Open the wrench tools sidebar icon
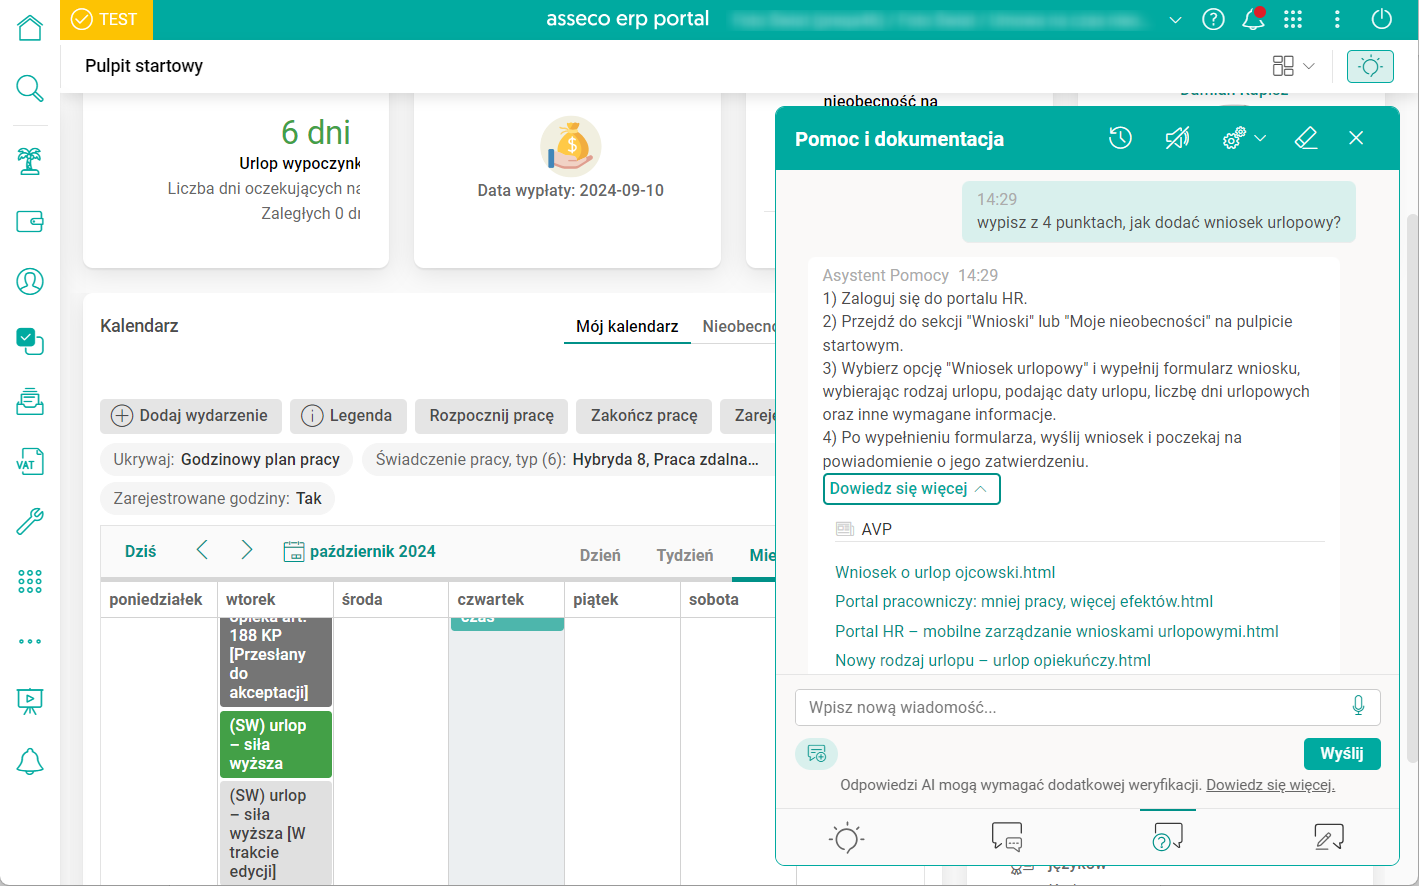Image resolution: width=1419 pixels, height=886 pixels. (30, 521)
